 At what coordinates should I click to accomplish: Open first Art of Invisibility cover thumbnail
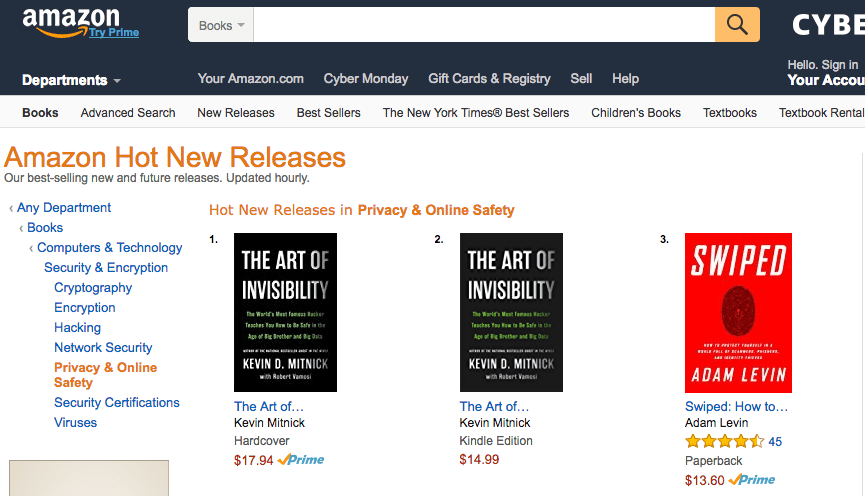tap(285, 312)
